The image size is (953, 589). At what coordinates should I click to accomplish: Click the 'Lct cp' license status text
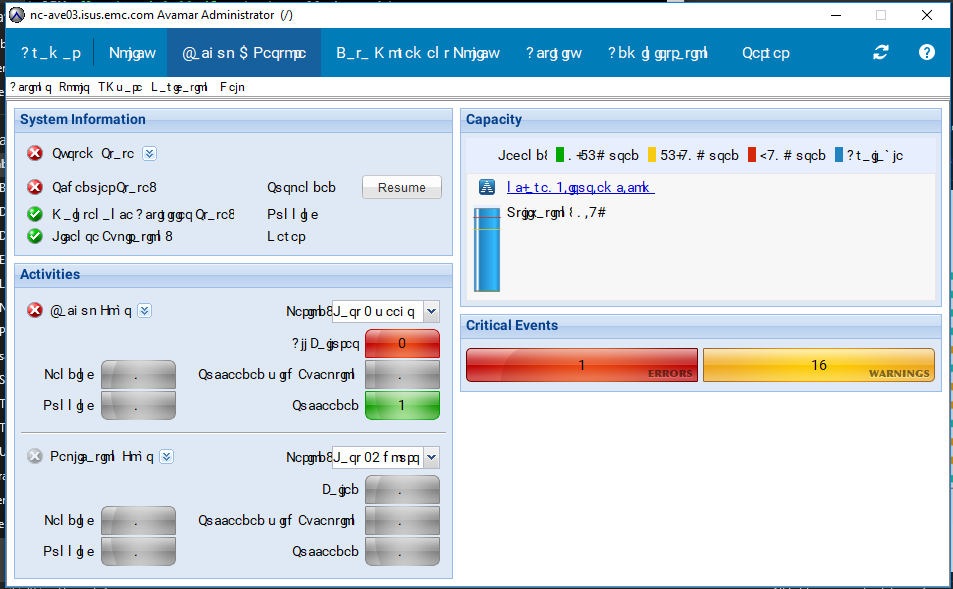(x=286, y=236)
